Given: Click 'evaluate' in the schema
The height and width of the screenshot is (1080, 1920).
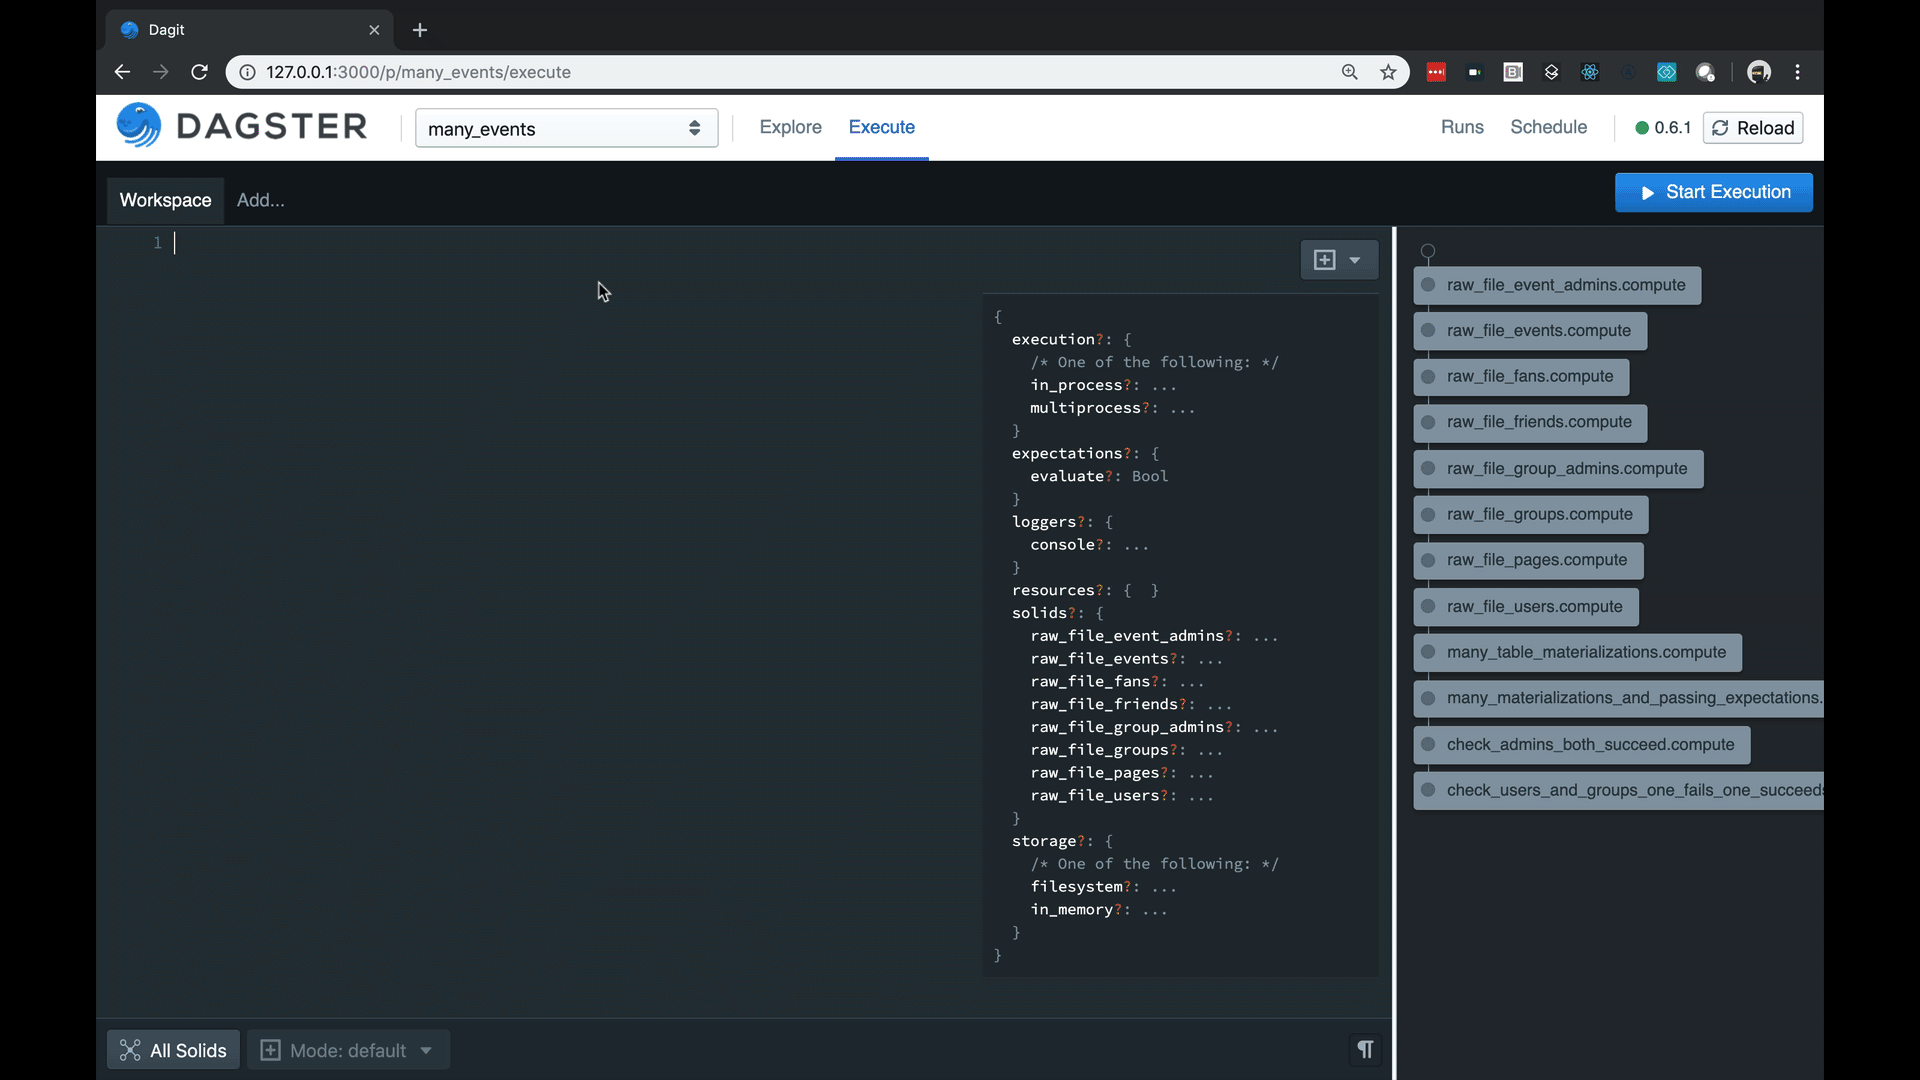Looking at the screenshot, I should [x=1067, y=476].
